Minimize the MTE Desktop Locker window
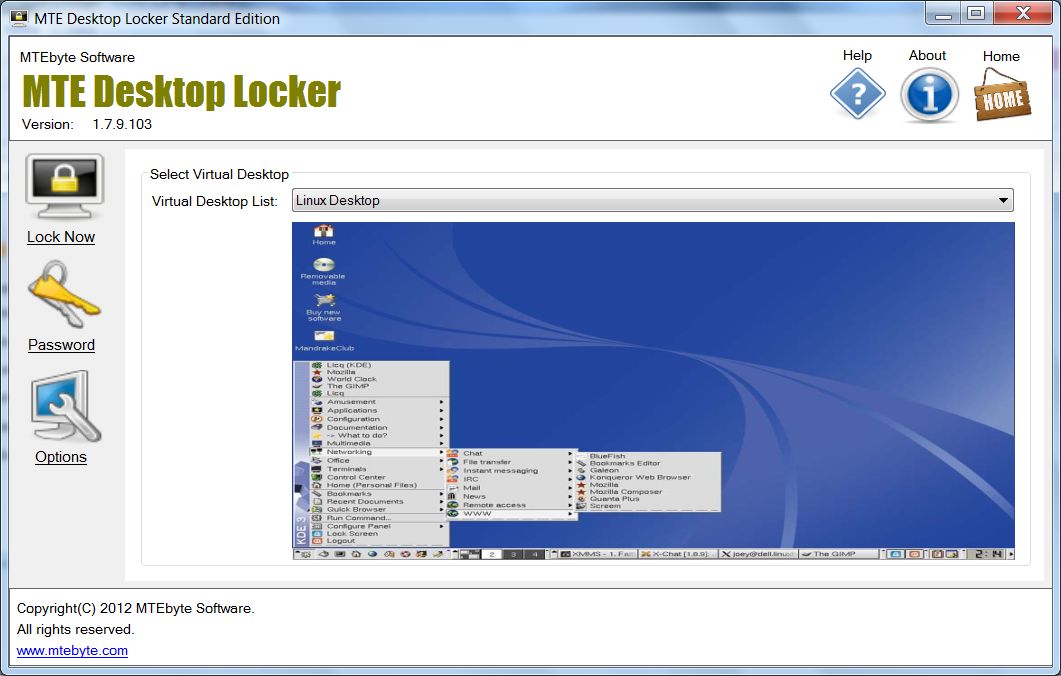The image size is (1061, 676). point(943,14)
